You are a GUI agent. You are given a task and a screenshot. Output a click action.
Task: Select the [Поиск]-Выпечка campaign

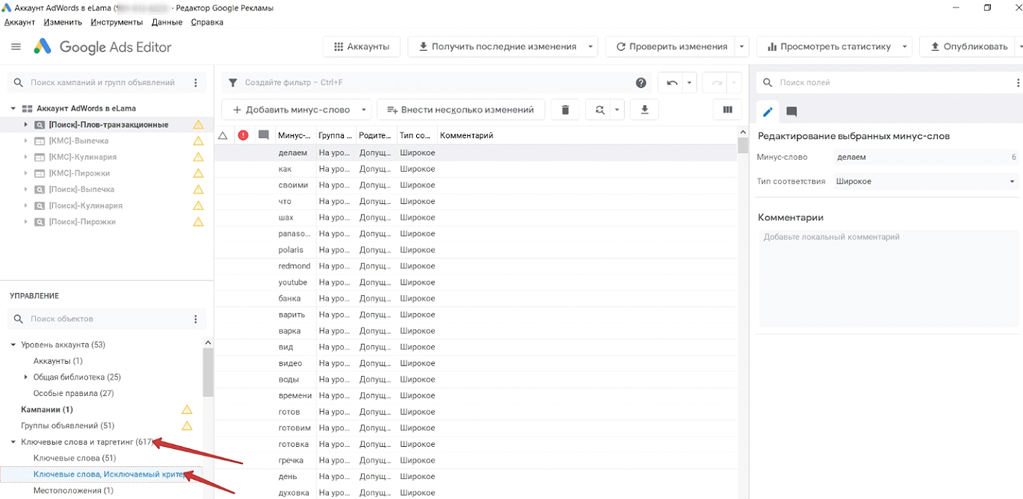tap(82, 189)
